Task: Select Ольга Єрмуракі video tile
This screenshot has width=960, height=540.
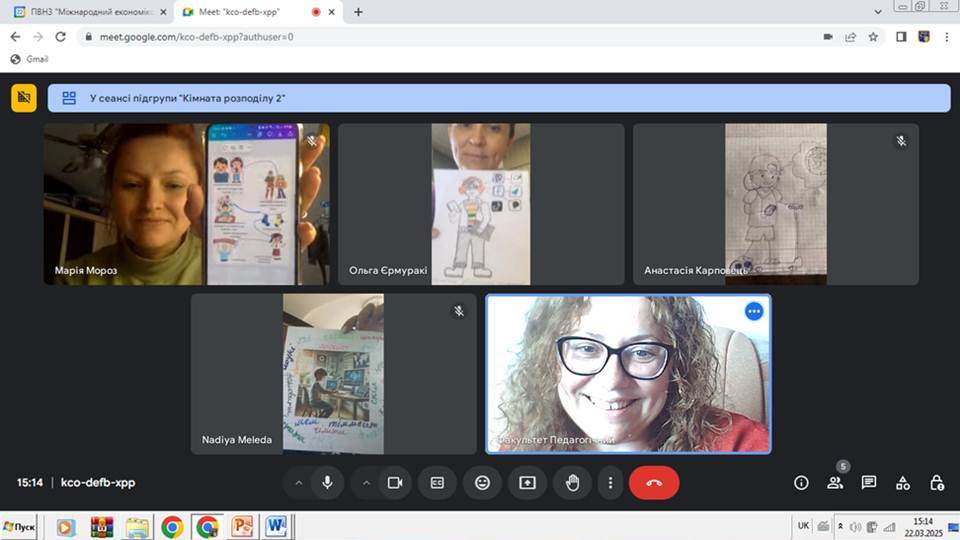Action: point(481,204)
